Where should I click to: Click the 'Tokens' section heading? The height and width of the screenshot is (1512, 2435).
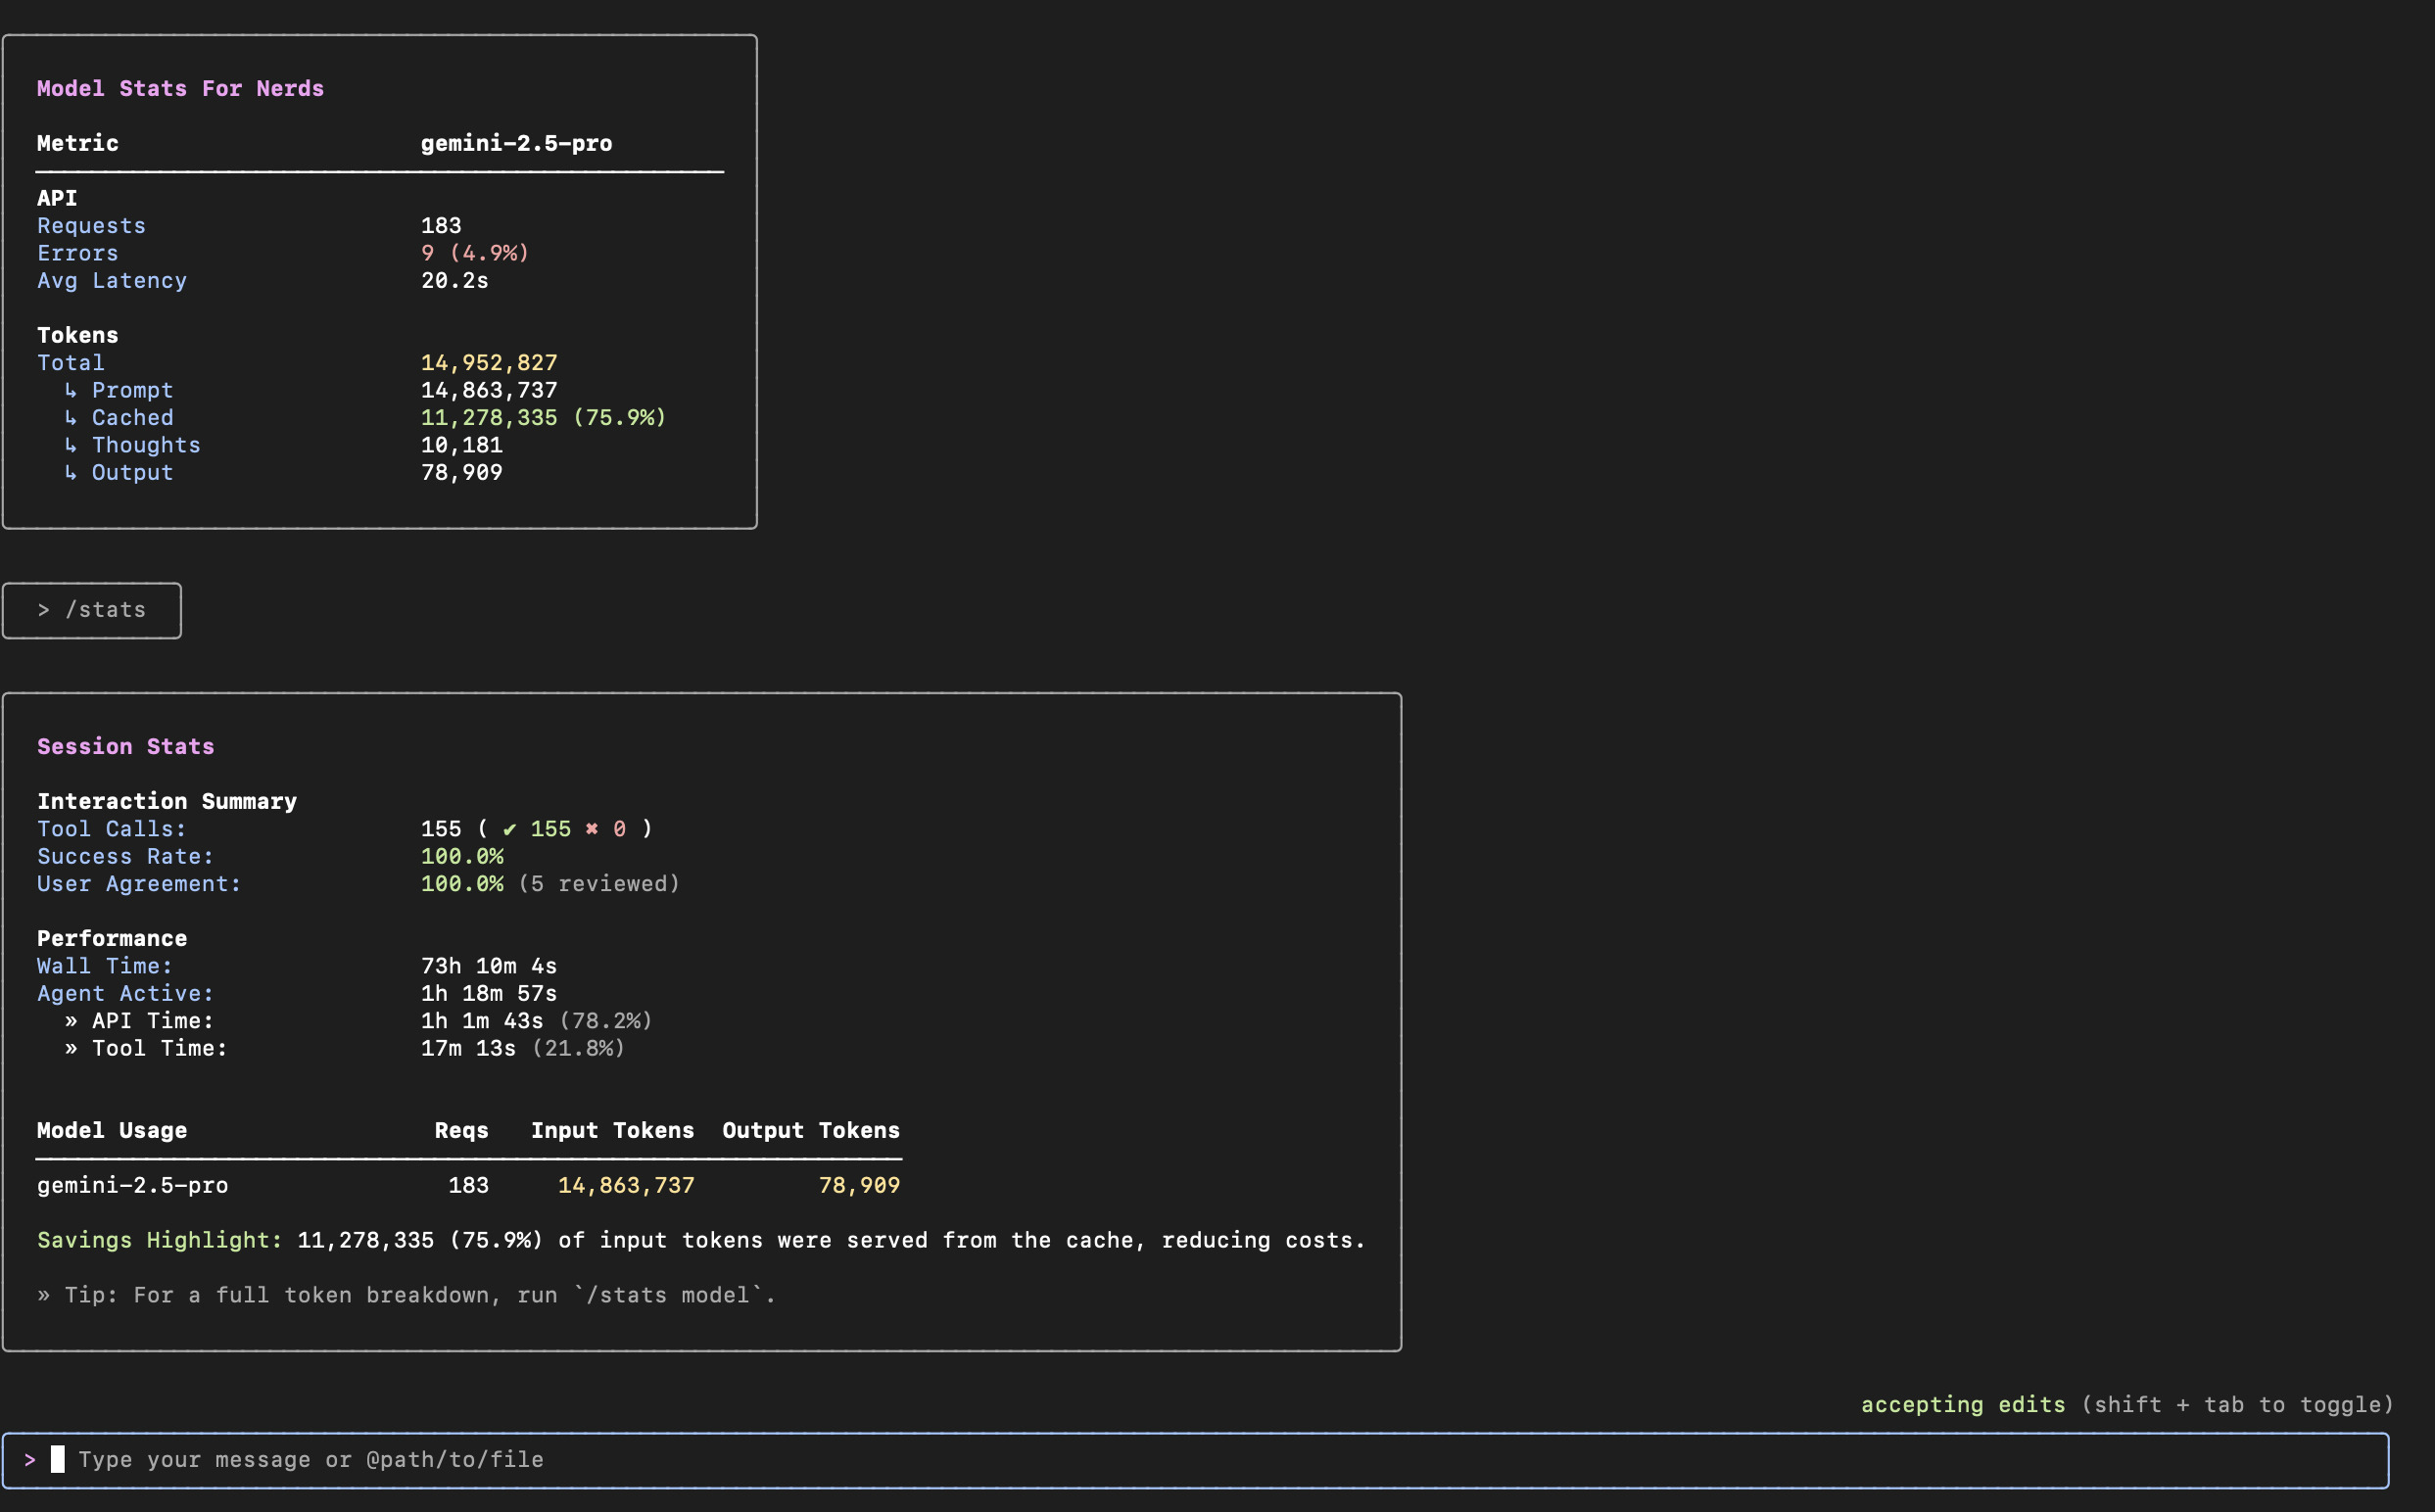pos(78,336)
